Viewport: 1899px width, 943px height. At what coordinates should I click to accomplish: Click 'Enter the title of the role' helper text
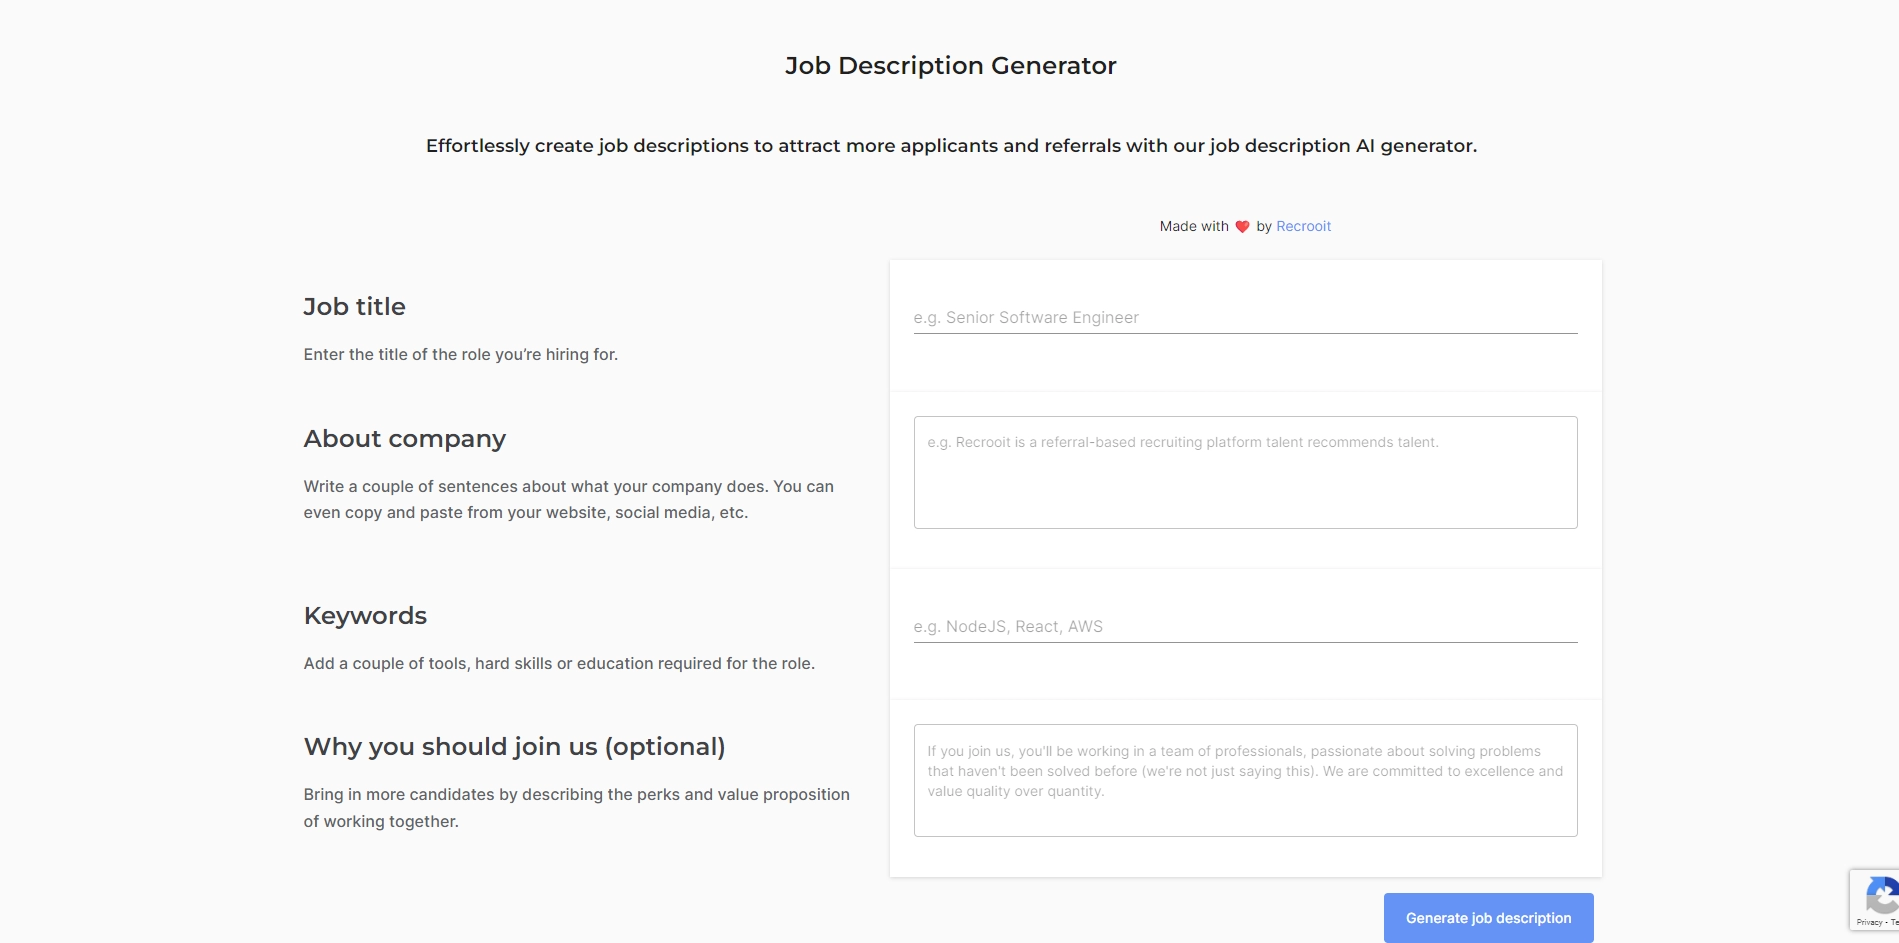click(x=461, y=355)
